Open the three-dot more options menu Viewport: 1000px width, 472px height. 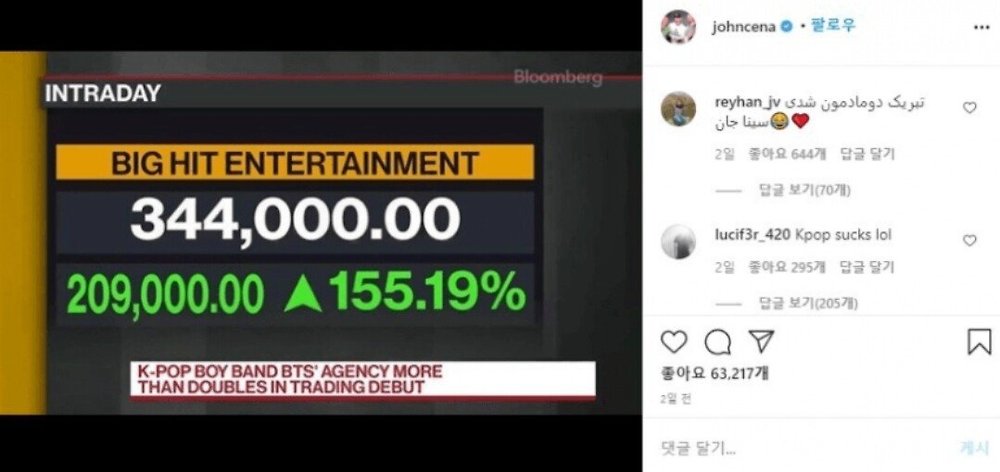982,27
